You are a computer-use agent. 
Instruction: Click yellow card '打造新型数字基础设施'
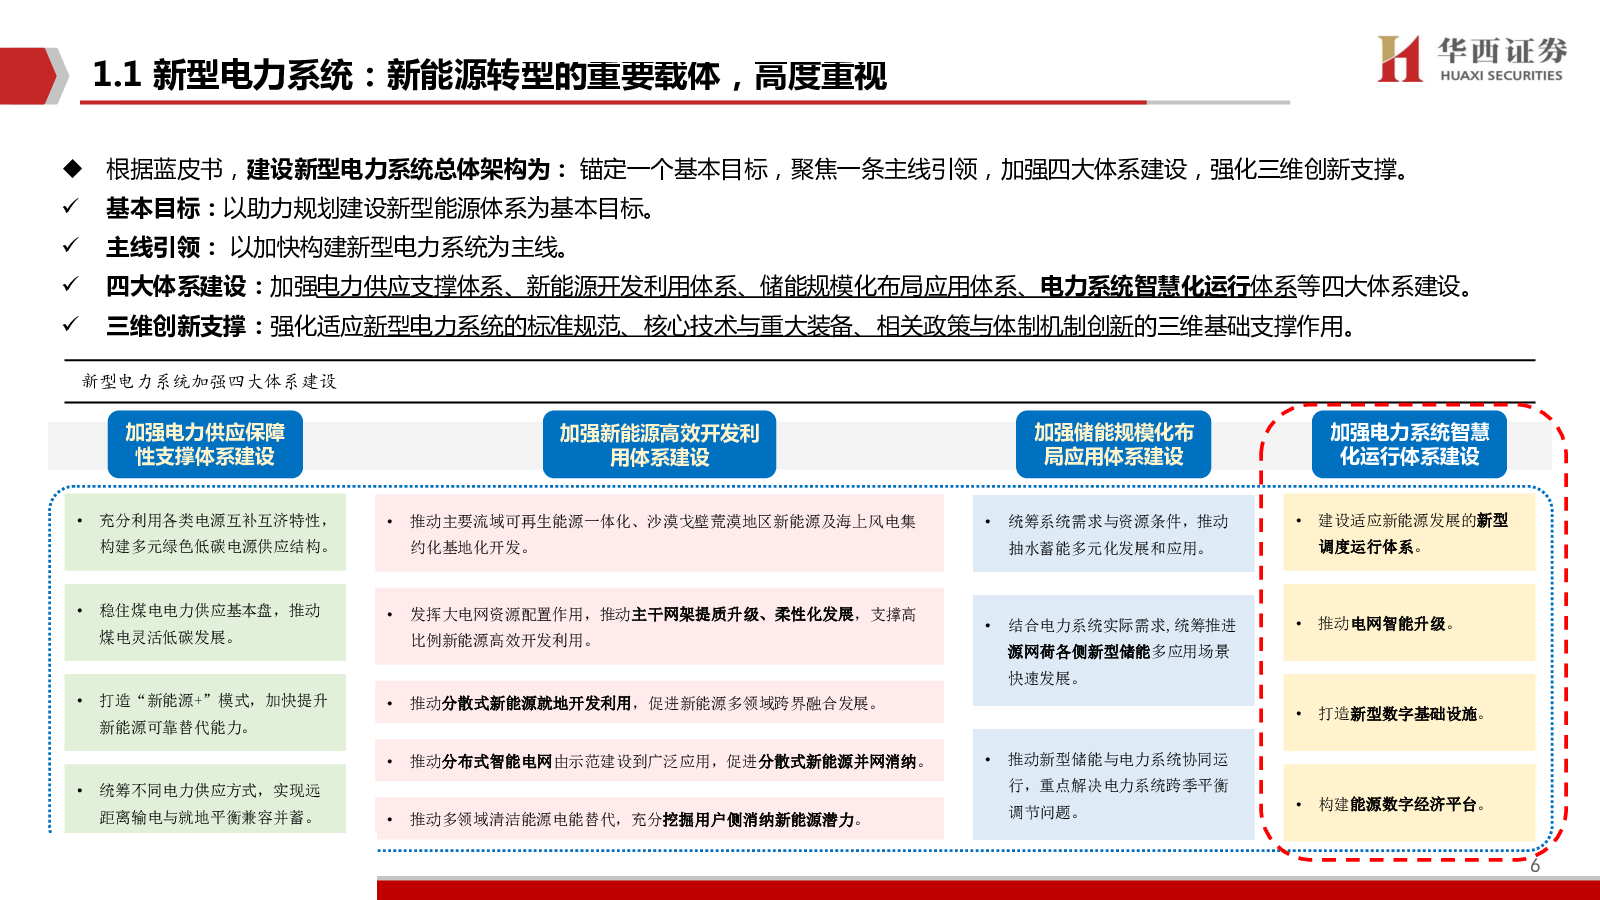(1409, 713)
